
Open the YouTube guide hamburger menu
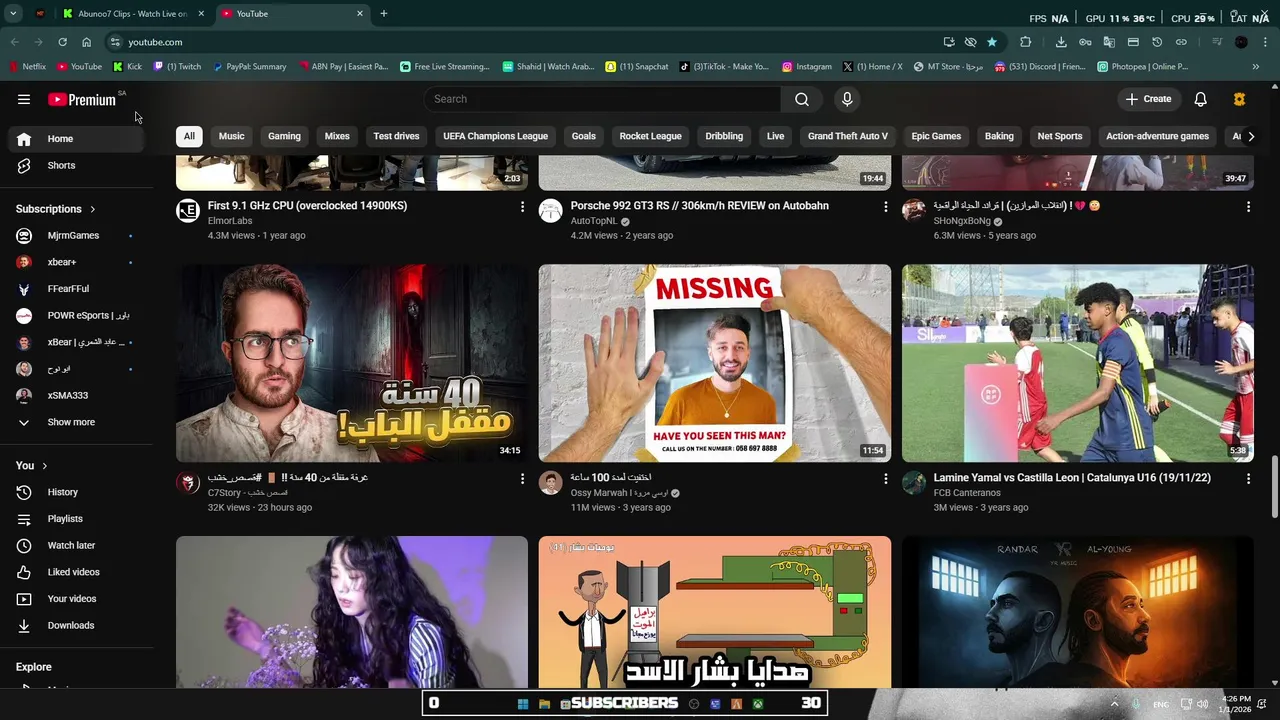point(24,99)
